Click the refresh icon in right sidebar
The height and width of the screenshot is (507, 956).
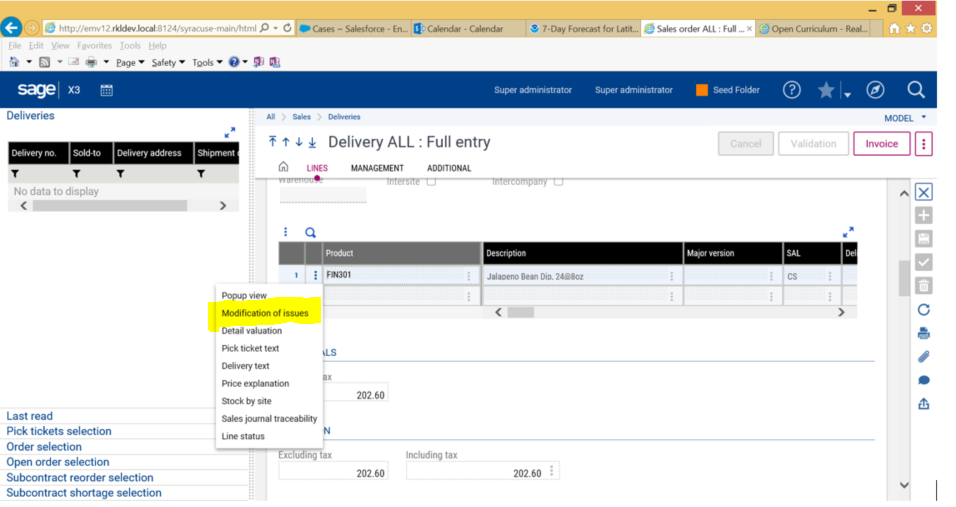(923, 310)
